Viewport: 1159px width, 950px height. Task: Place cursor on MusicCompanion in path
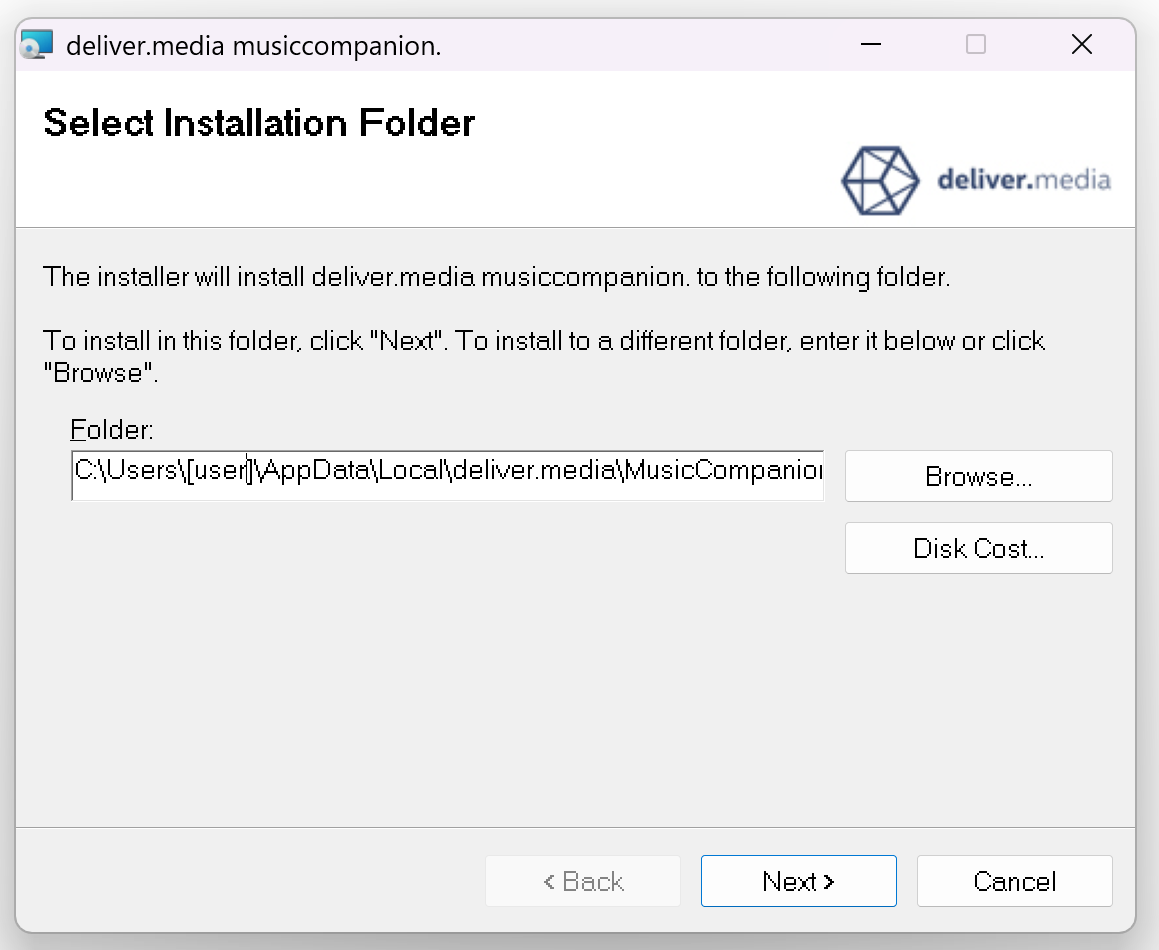[x=724, y=470]
